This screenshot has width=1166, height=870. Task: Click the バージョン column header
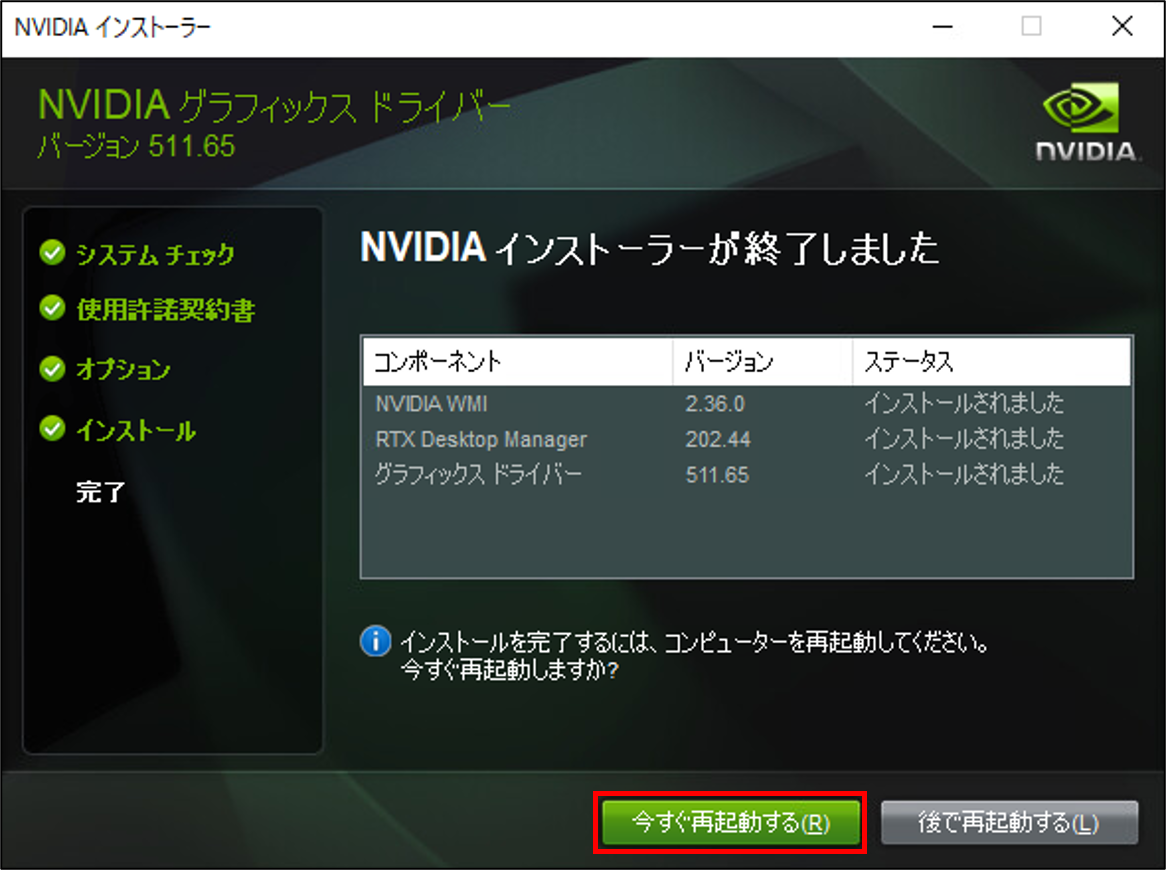click(762, 362)
